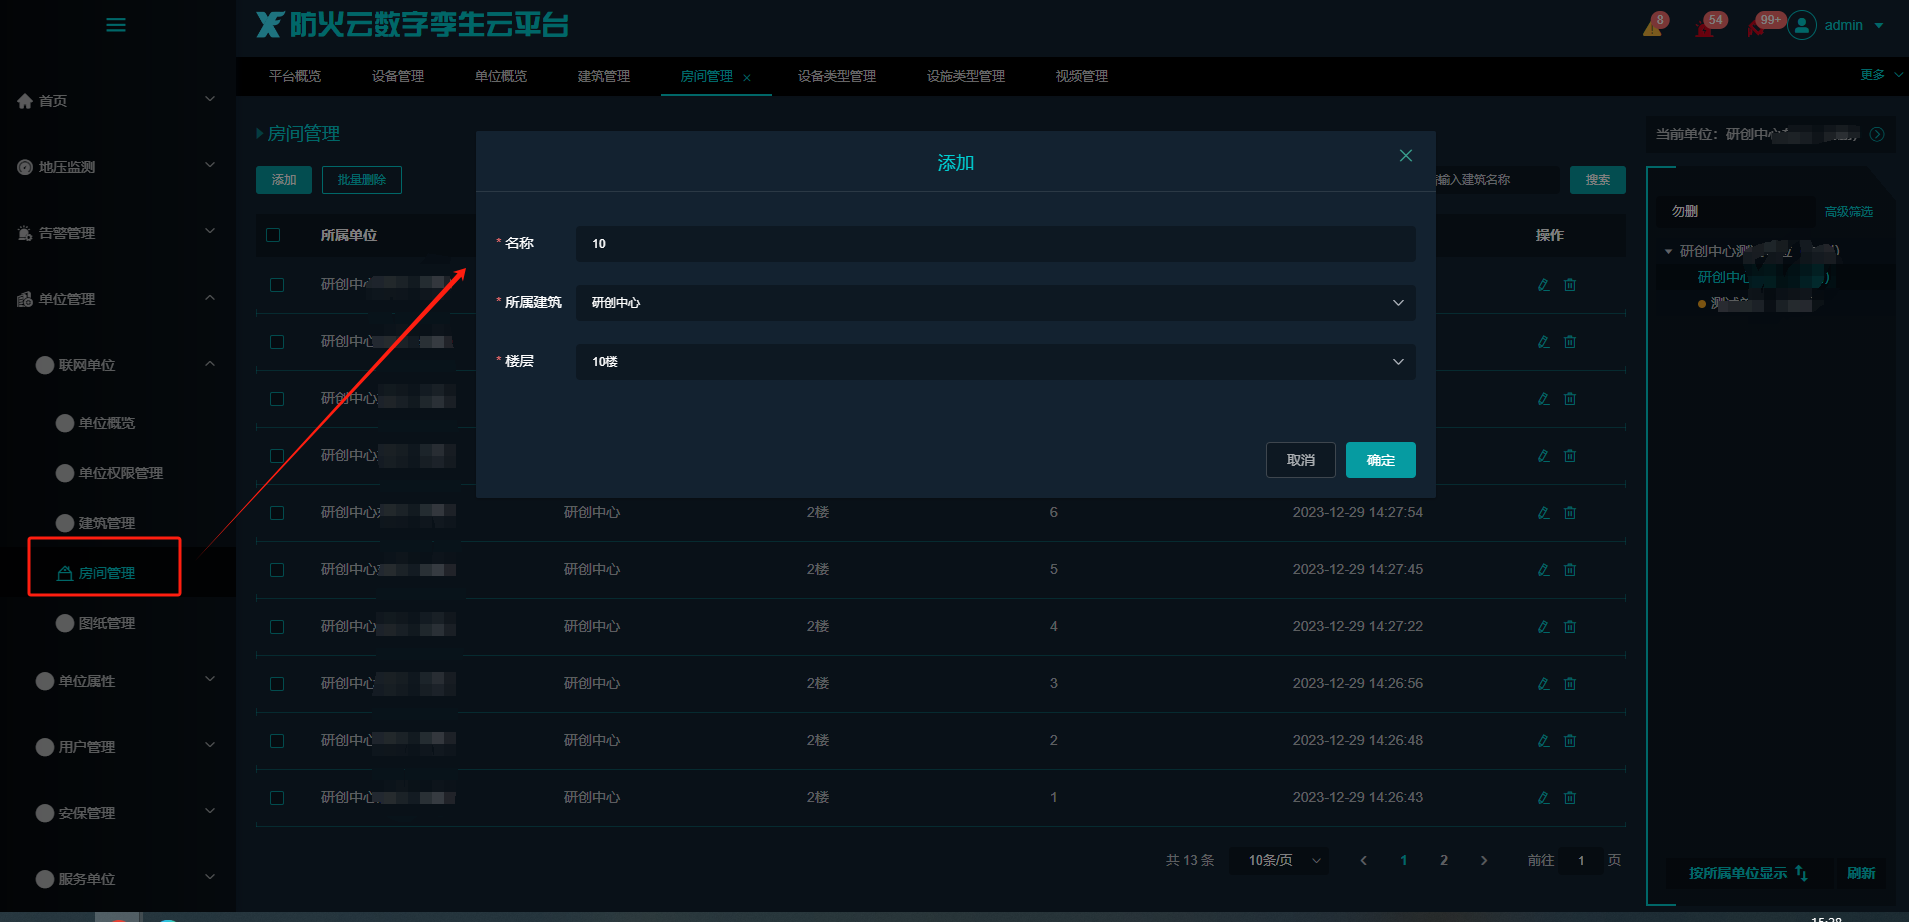Screen dimensions: 1909x922
Task: Expand the 单位属性 sidebar menu
Action: [210, 679]
